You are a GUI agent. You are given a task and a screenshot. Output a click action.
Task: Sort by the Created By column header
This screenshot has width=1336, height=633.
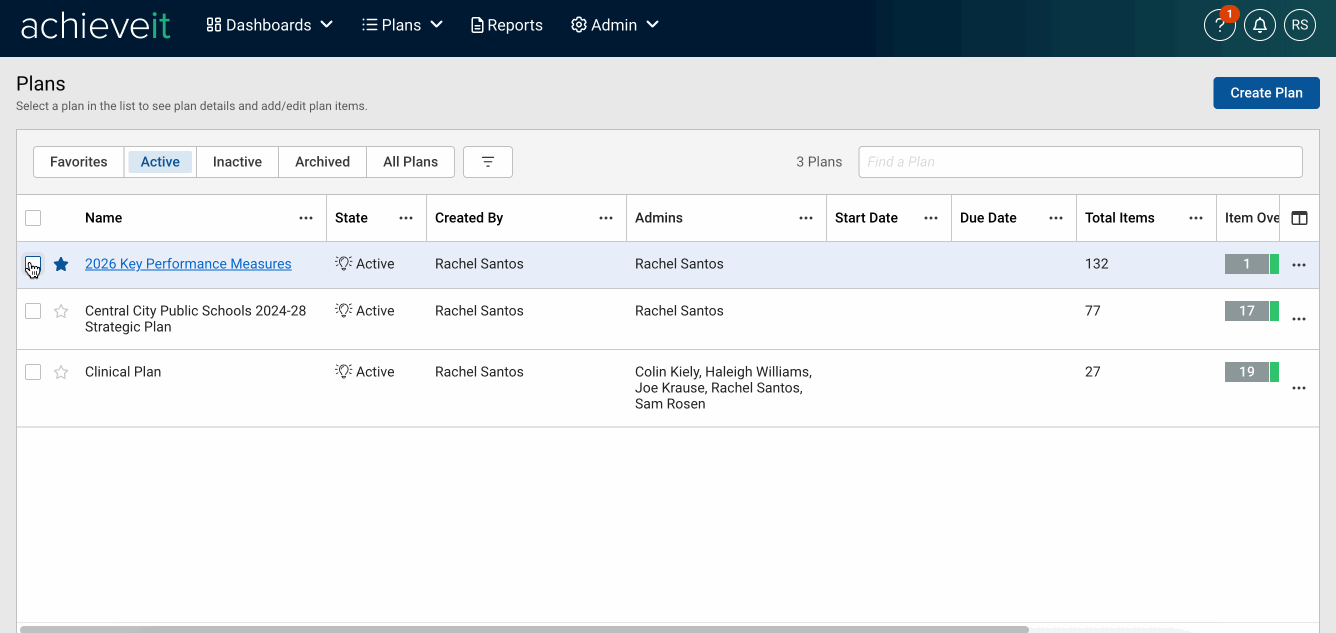pos(469,218)
